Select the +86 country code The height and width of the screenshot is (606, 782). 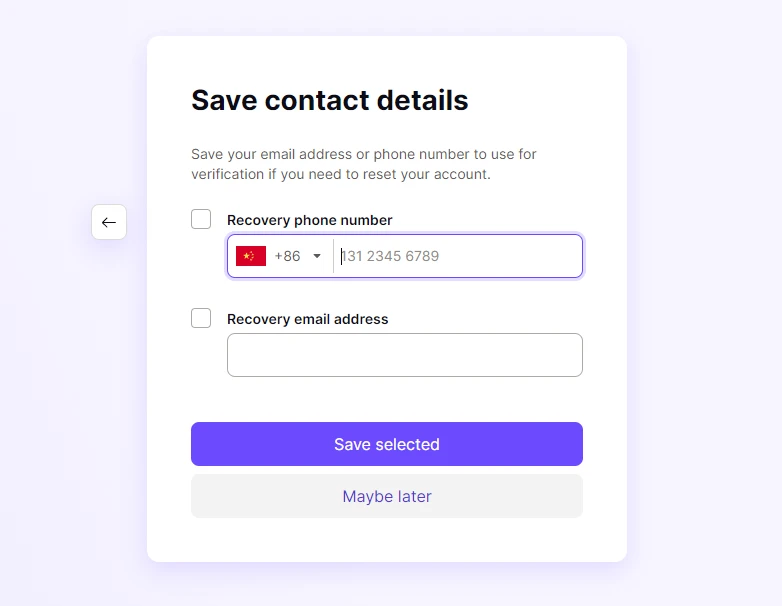point(287,256)
